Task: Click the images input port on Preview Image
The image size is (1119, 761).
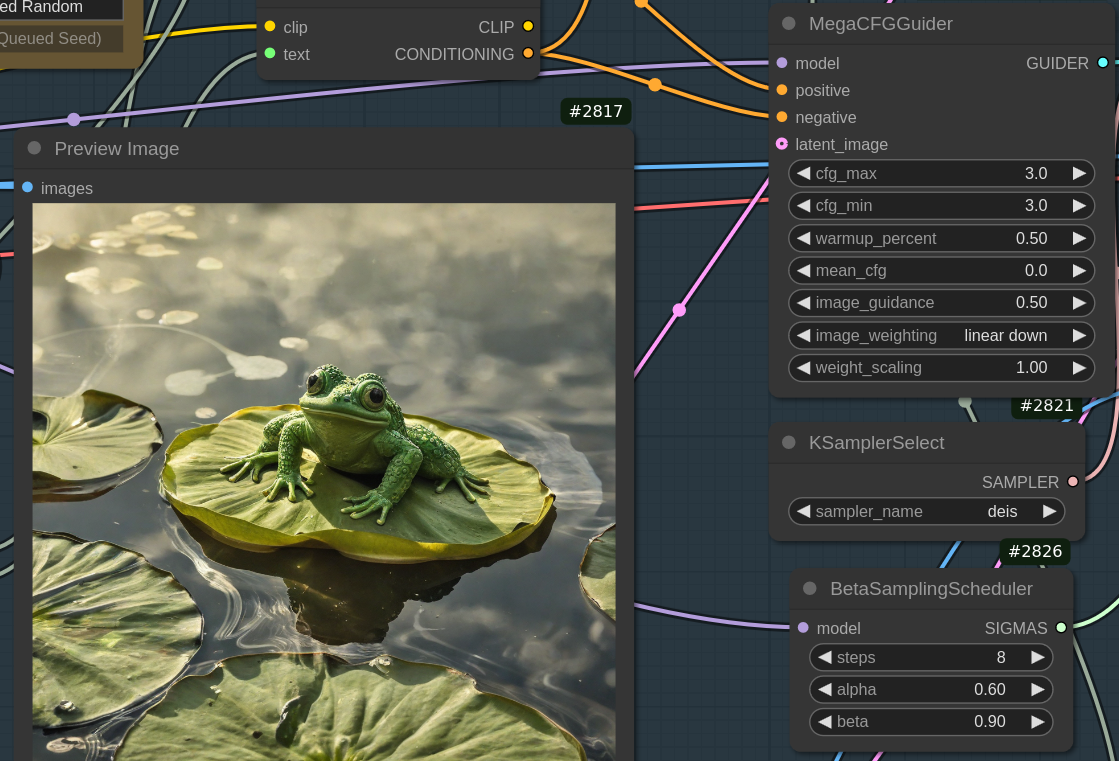Action: 27,188
